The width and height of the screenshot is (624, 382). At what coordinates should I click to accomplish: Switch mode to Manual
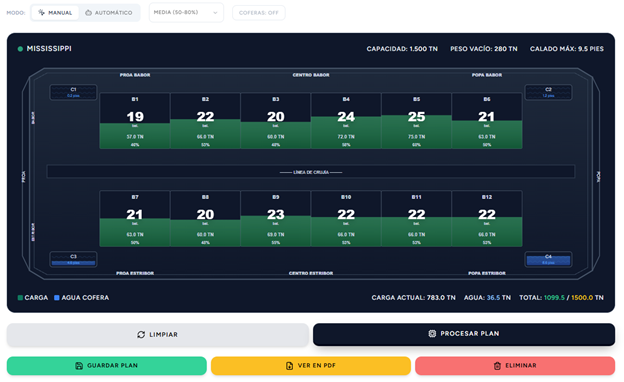point(55,13)
